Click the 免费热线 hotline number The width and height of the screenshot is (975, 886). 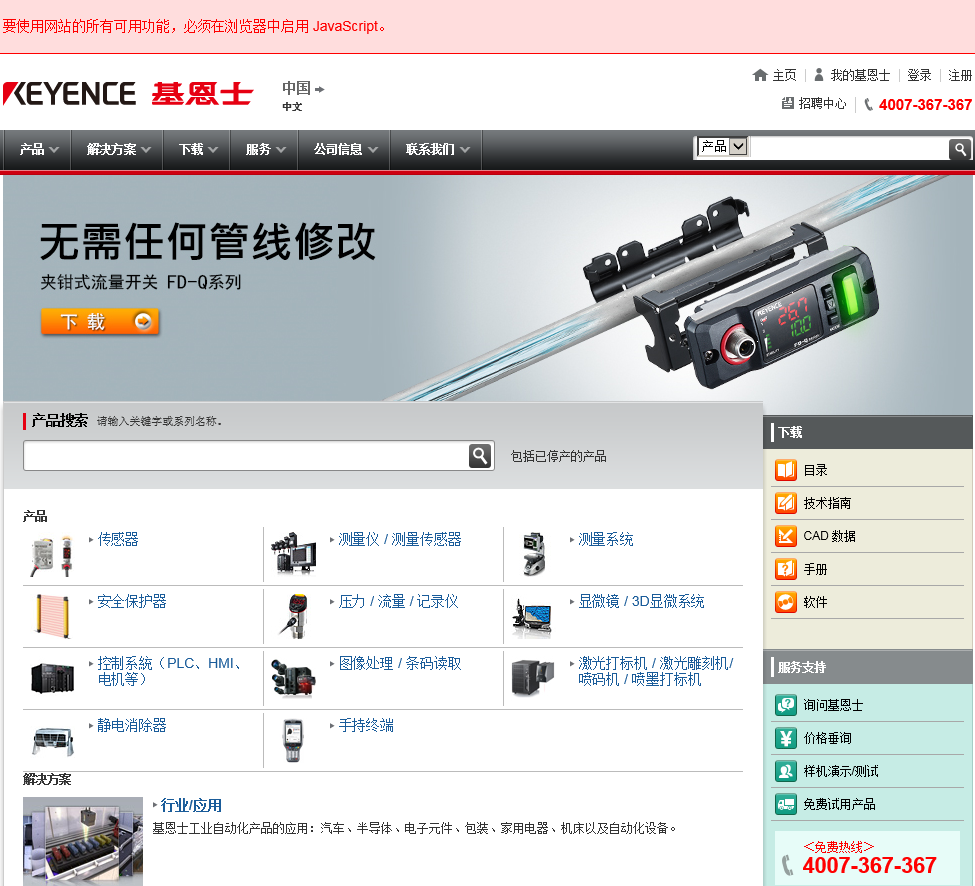pyautogui.click(x=869, y=865)
